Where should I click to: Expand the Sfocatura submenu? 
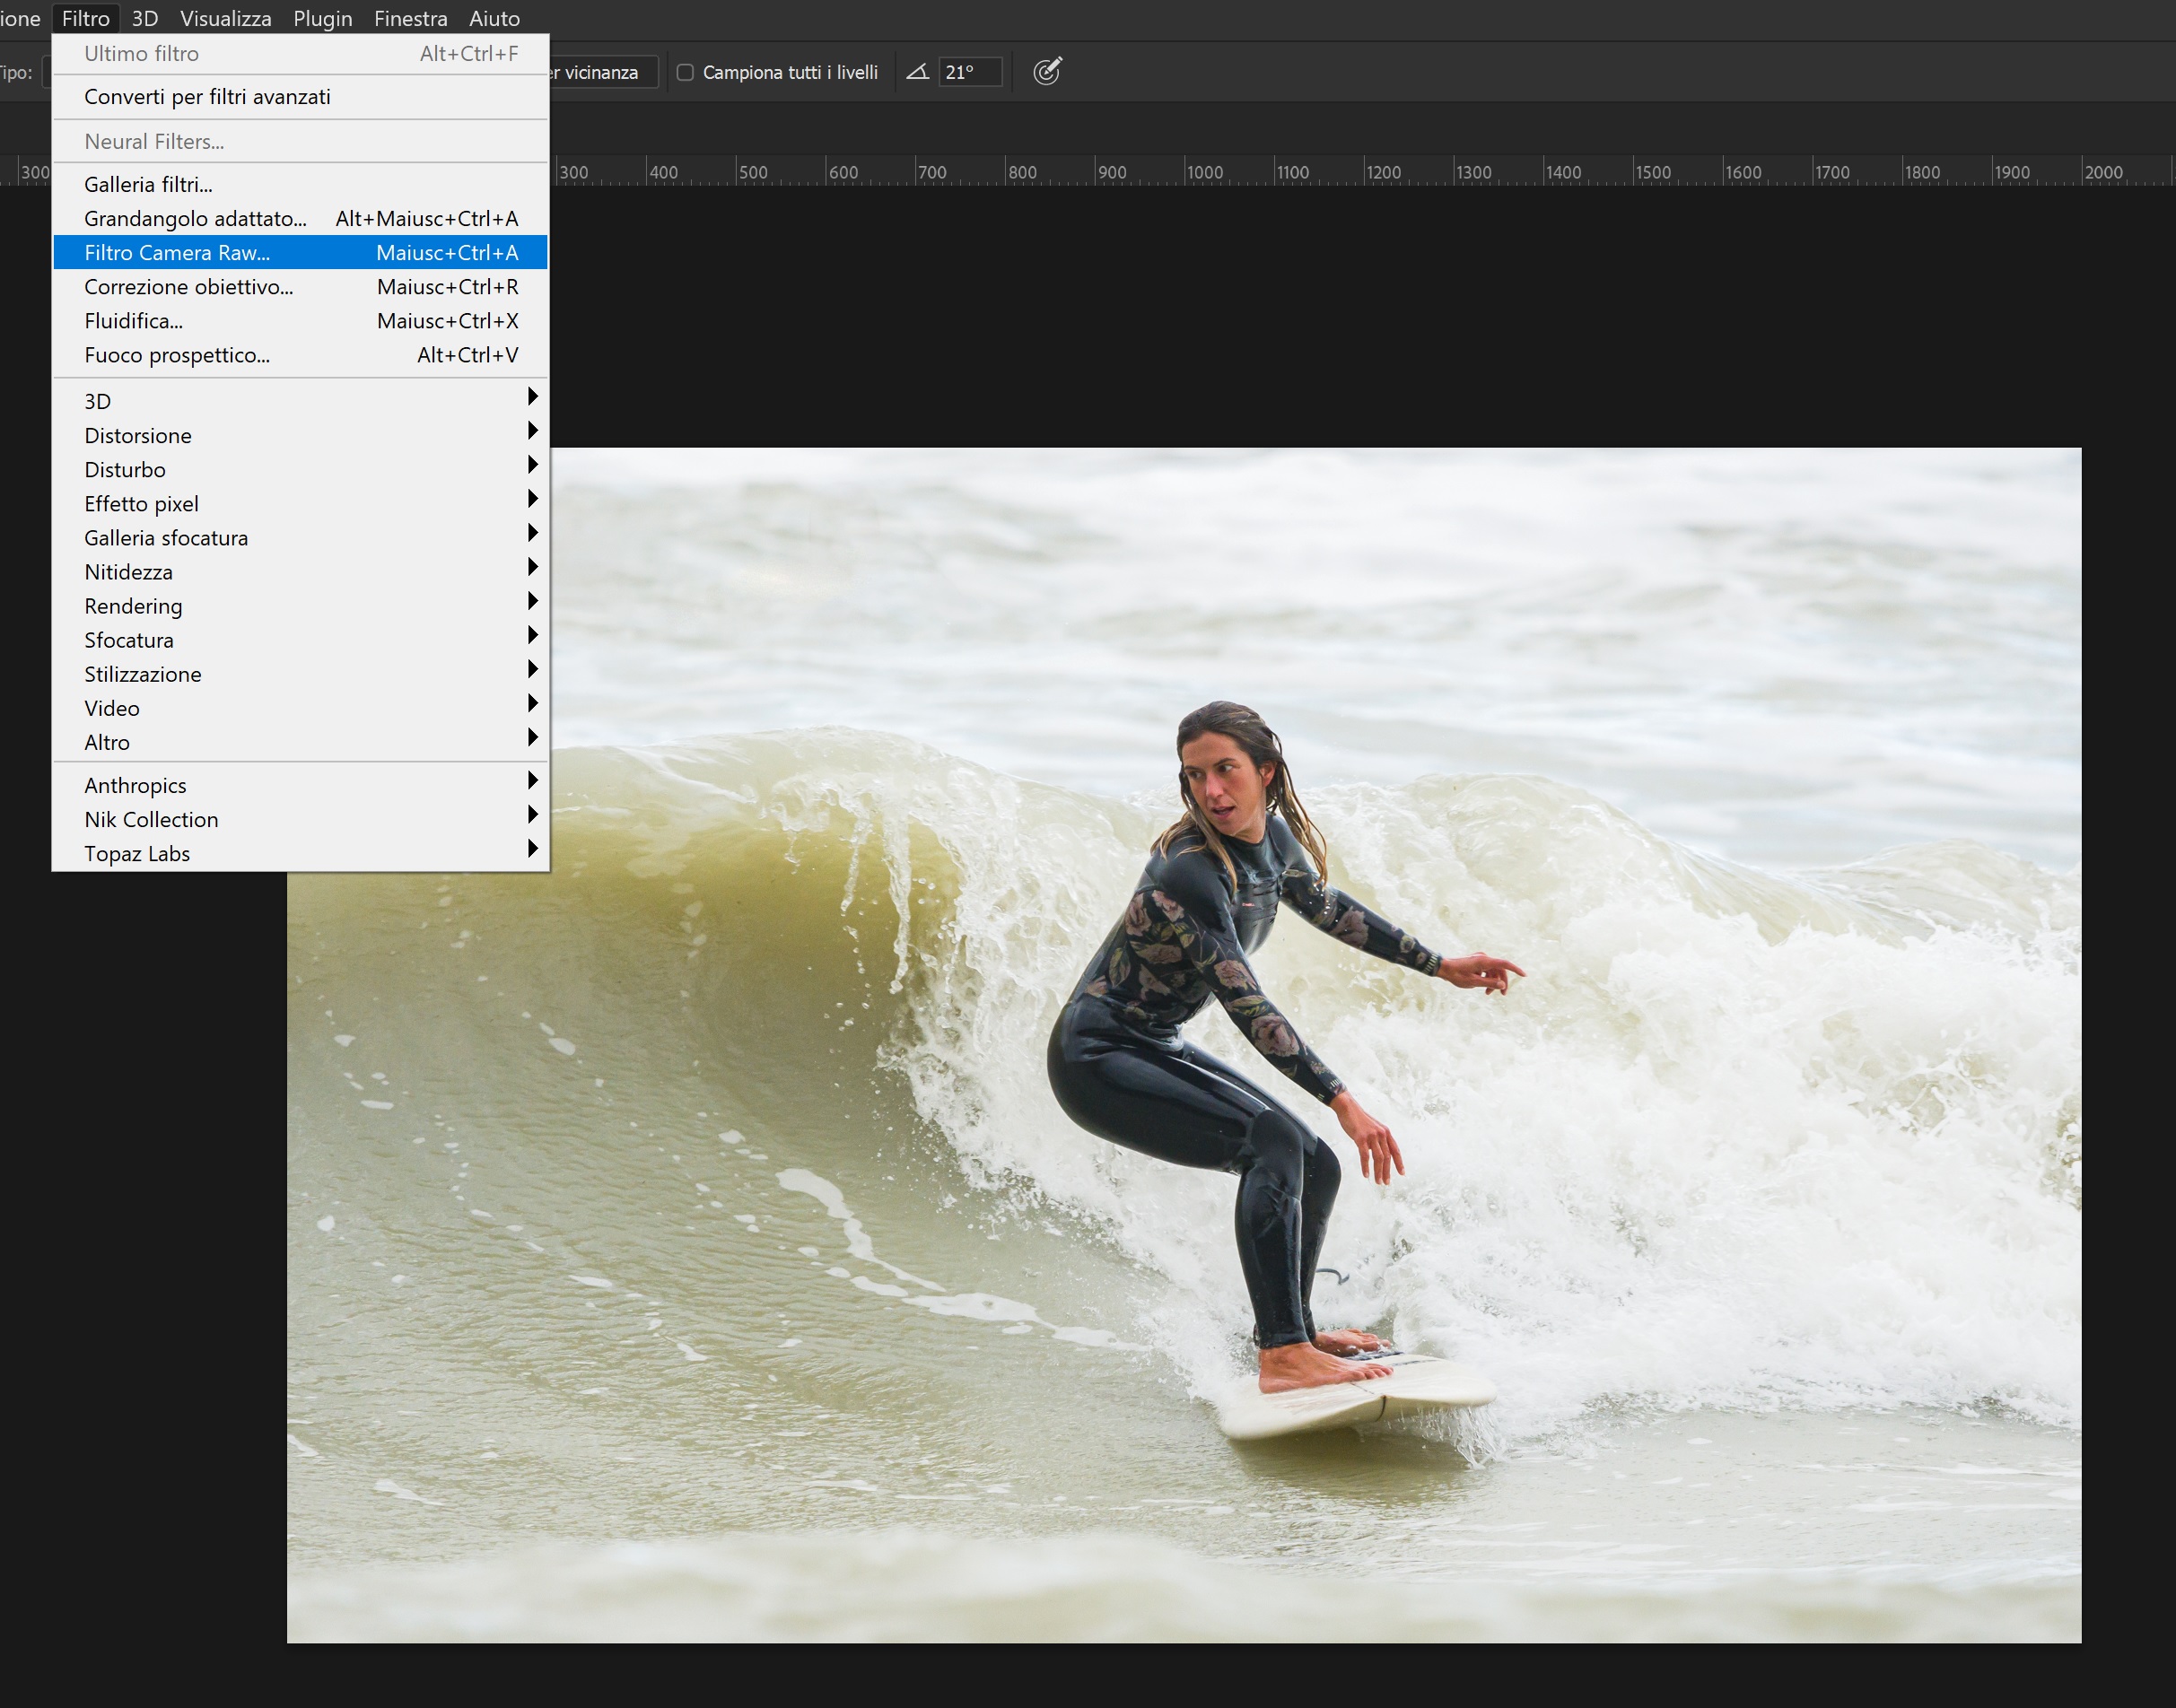click(x=300, y=640)
